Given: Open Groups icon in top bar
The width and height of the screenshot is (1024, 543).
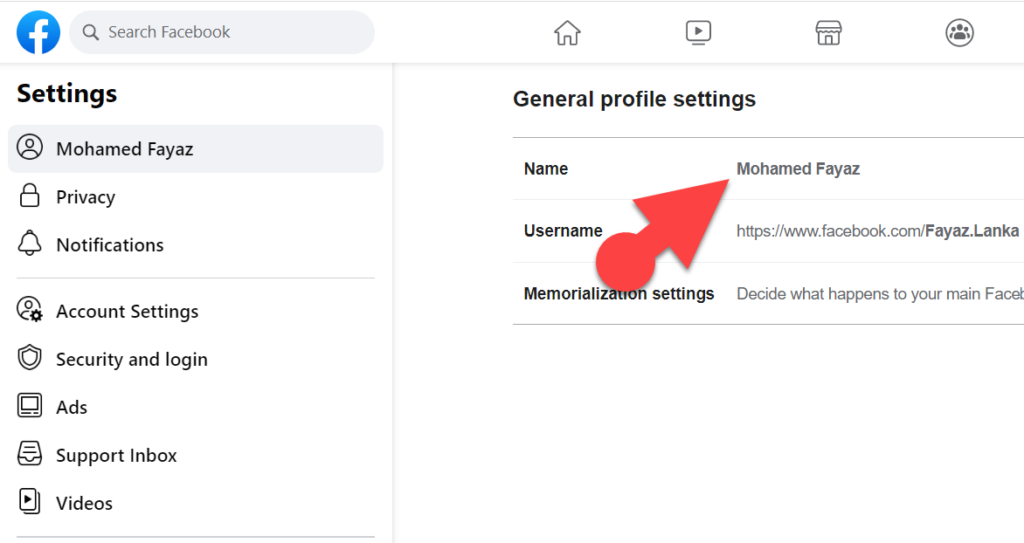Looking at the screenshot, I should click(x=959, y=32).
